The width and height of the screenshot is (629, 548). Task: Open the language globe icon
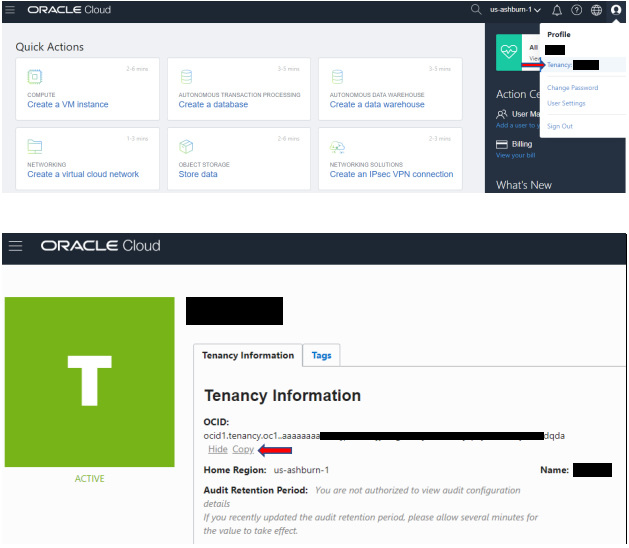[596, 10]
